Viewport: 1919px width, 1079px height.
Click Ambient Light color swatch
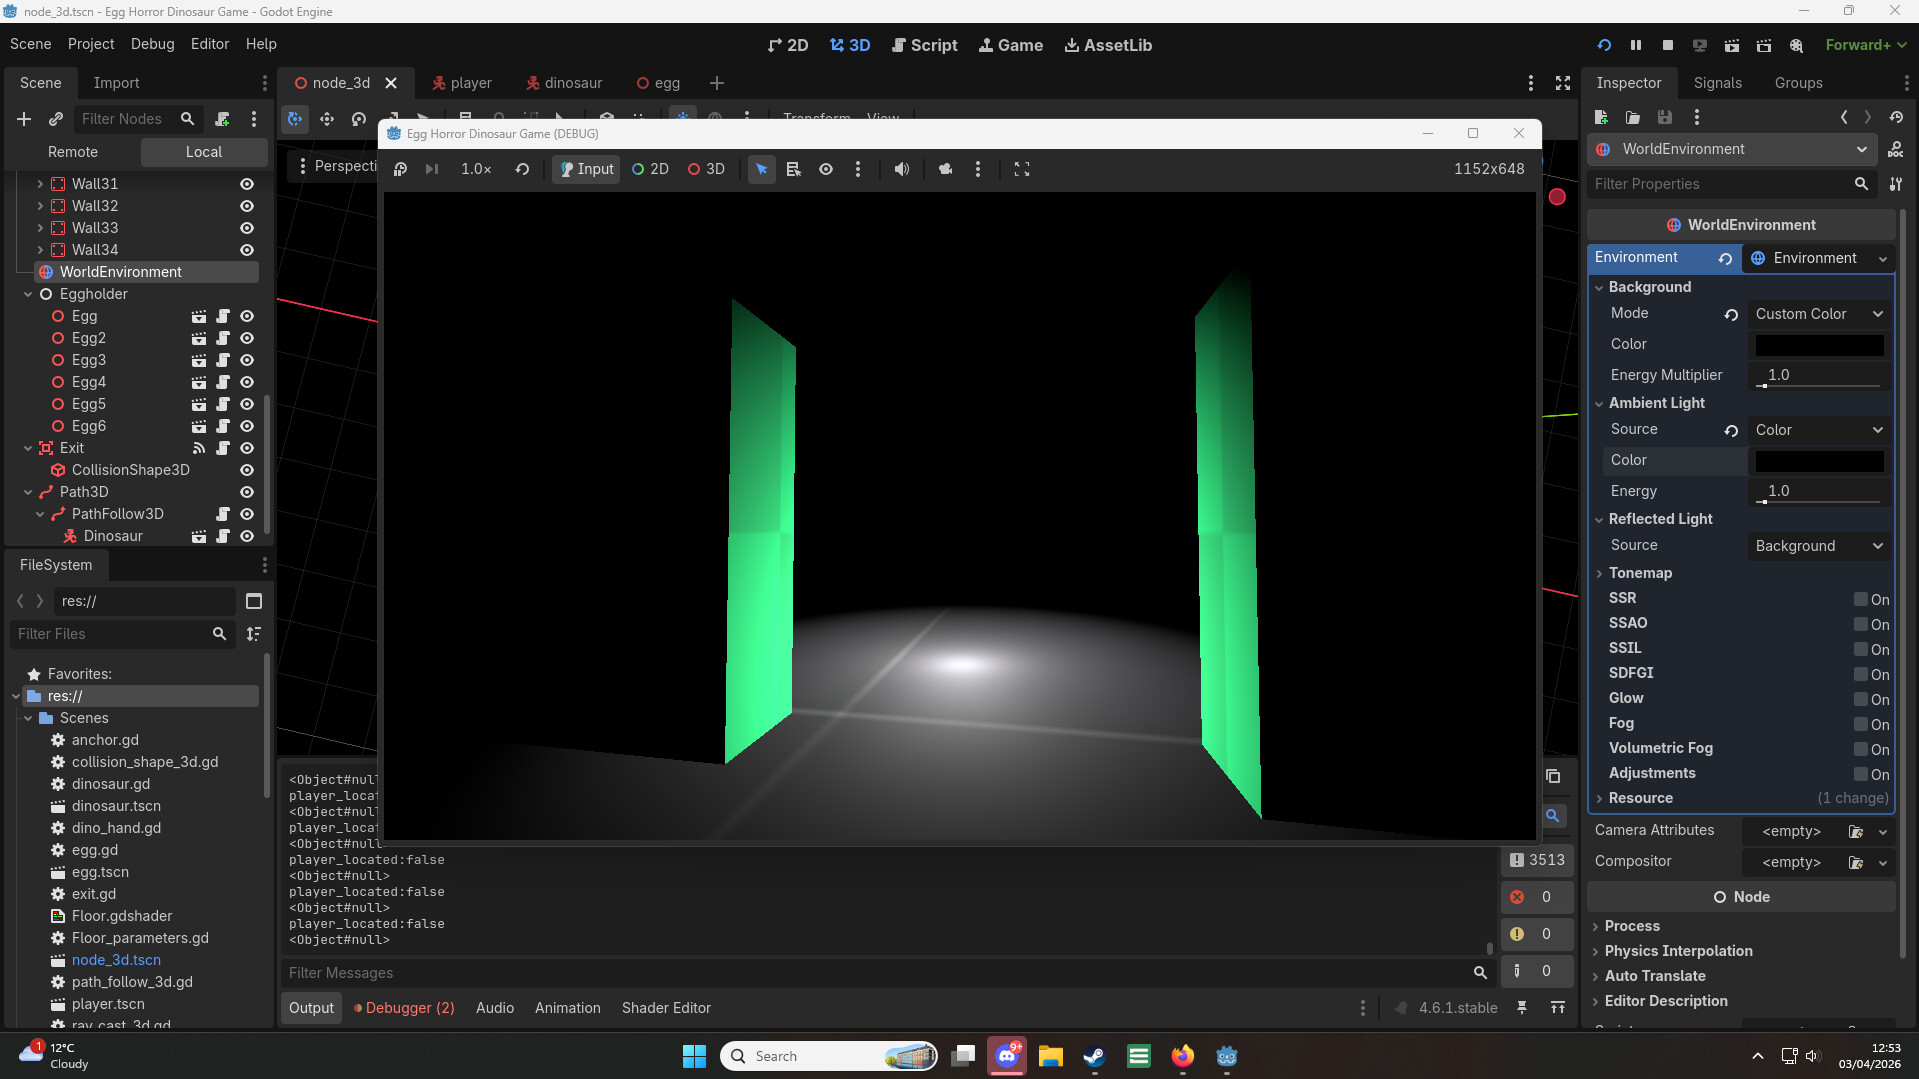coord(1819,460)
